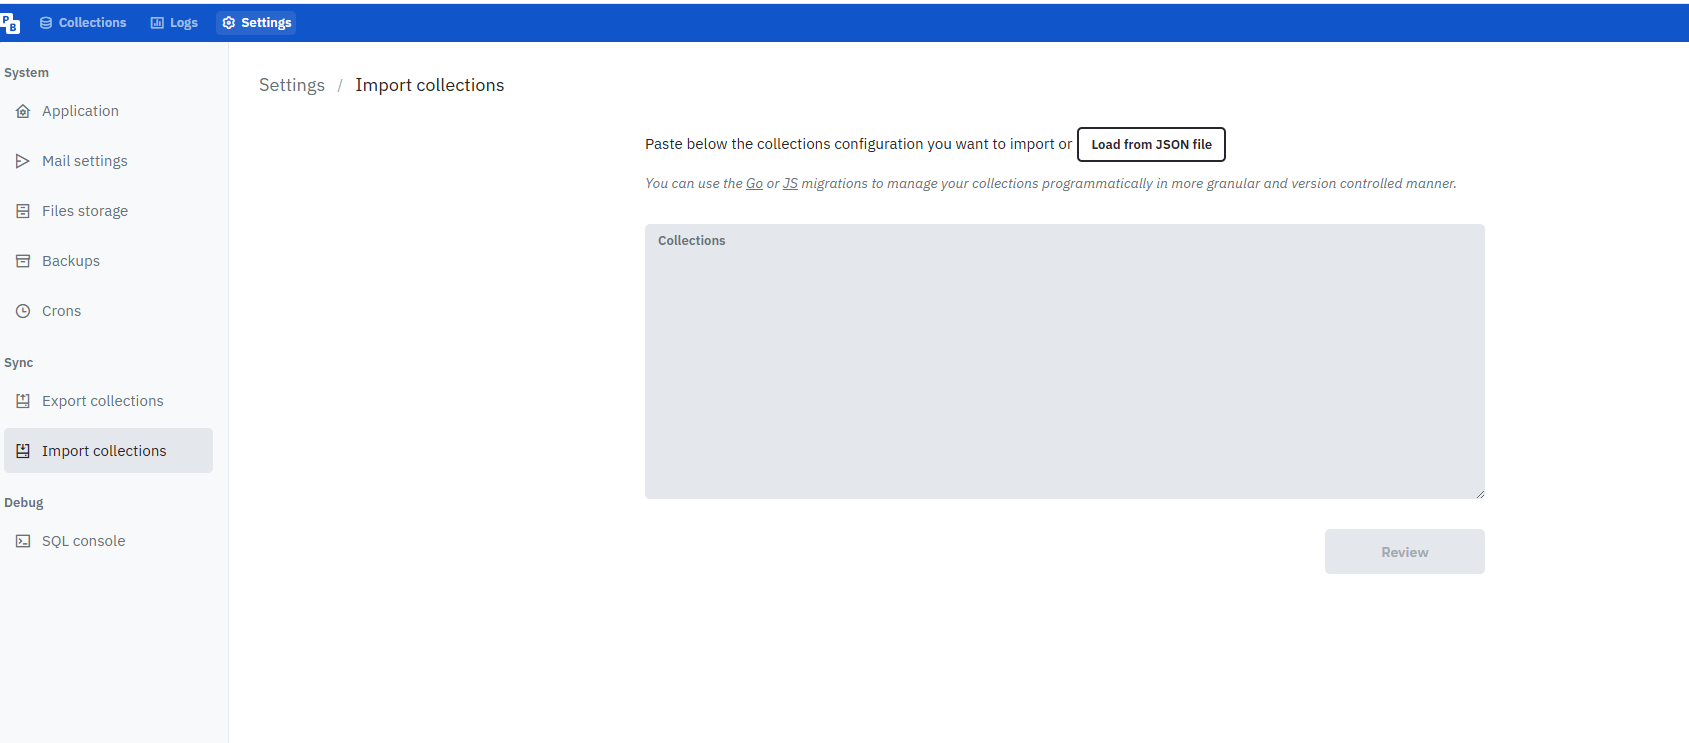Go to Mail settings

108,161
